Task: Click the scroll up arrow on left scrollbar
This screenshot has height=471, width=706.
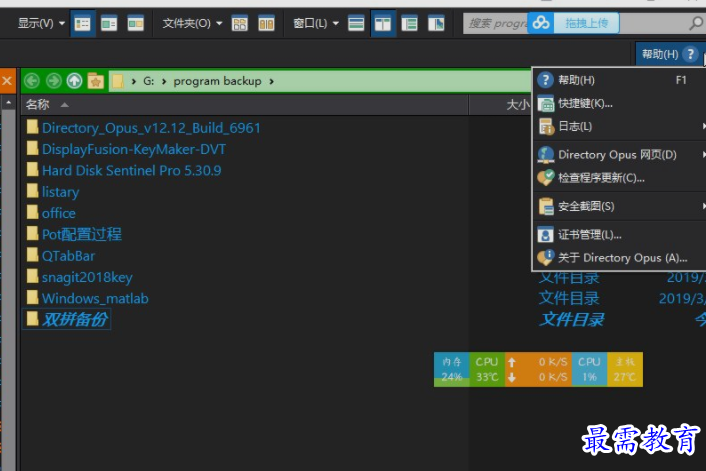Action: pyautogui.click(x=9, y=103)
